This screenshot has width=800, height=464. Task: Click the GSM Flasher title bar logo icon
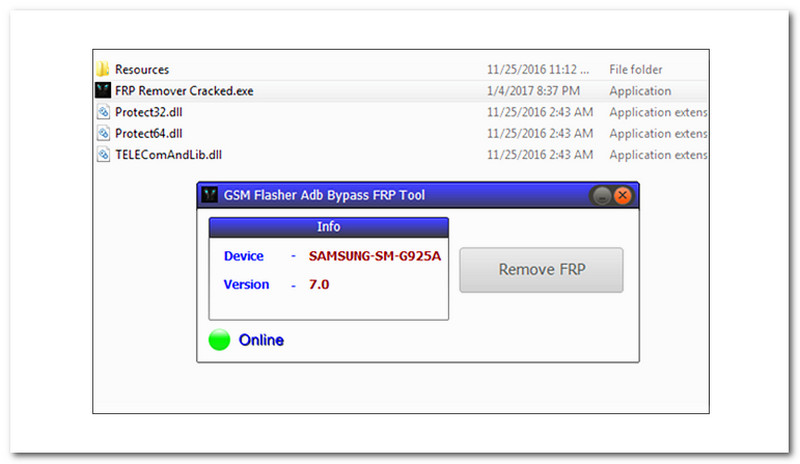210,194
